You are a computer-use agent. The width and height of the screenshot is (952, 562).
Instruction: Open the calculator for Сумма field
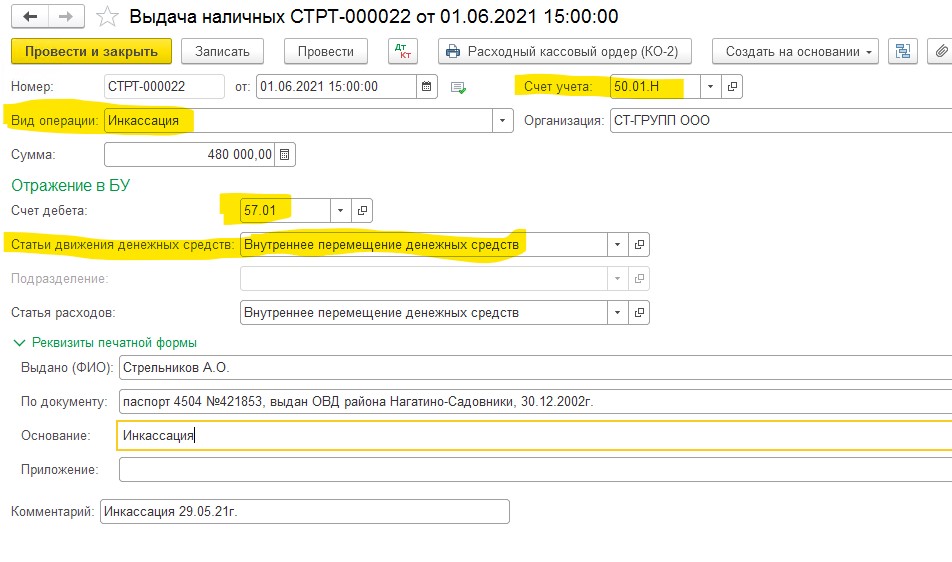click(x=285, y=155)
